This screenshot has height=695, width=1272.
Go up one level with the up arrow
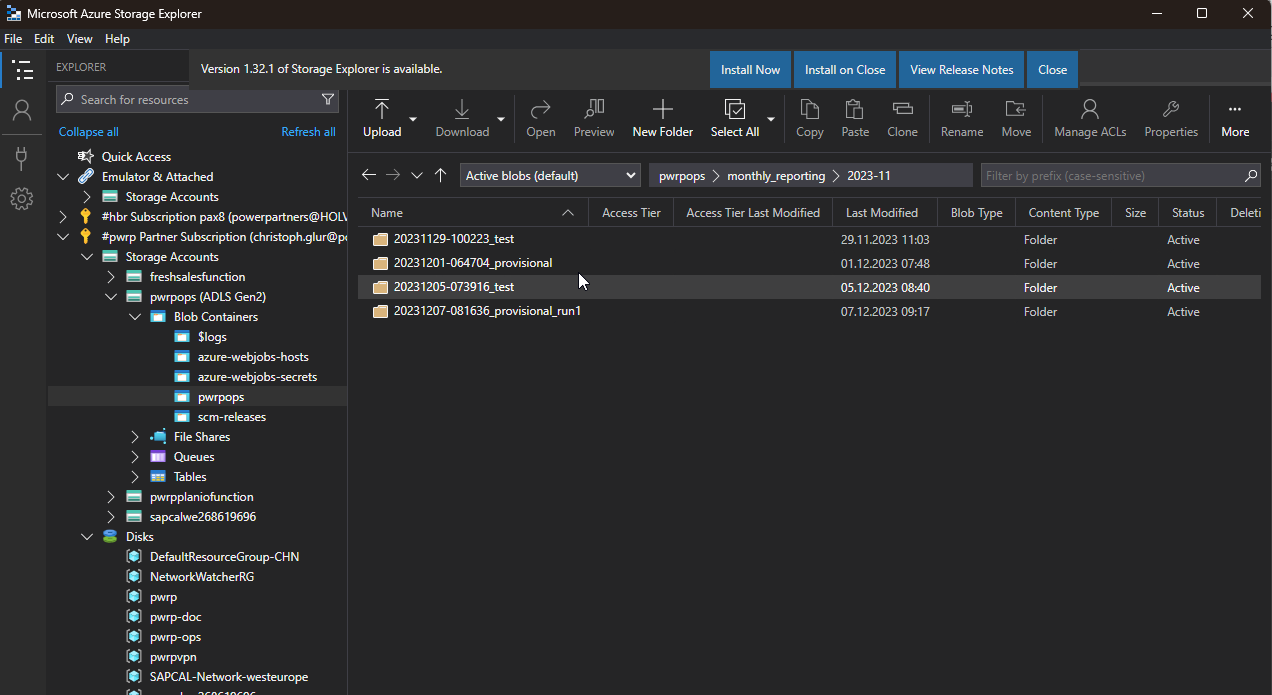point(441,175)
